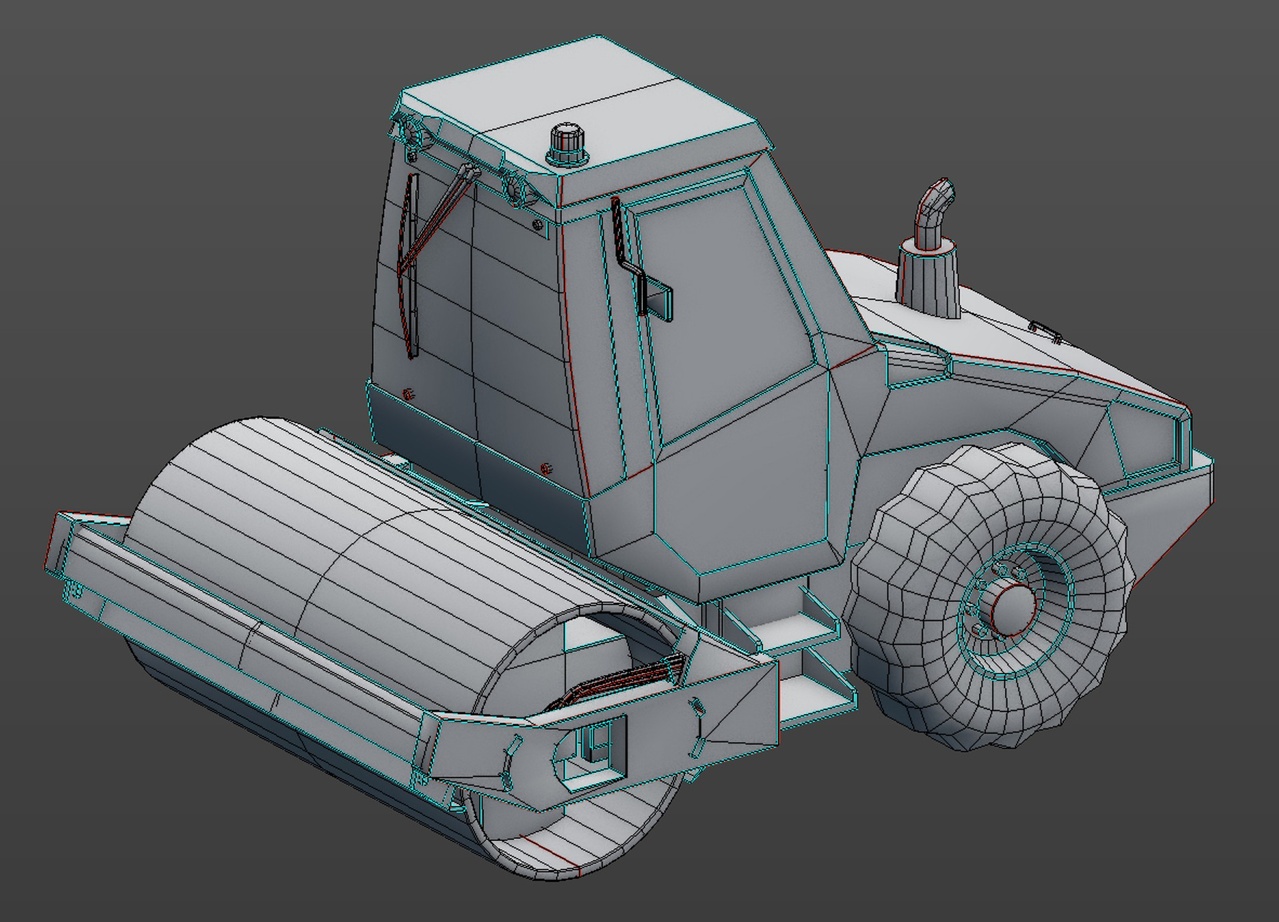Click the wheel hub center of the rear tire
1279x922 pixels.
1013,607
